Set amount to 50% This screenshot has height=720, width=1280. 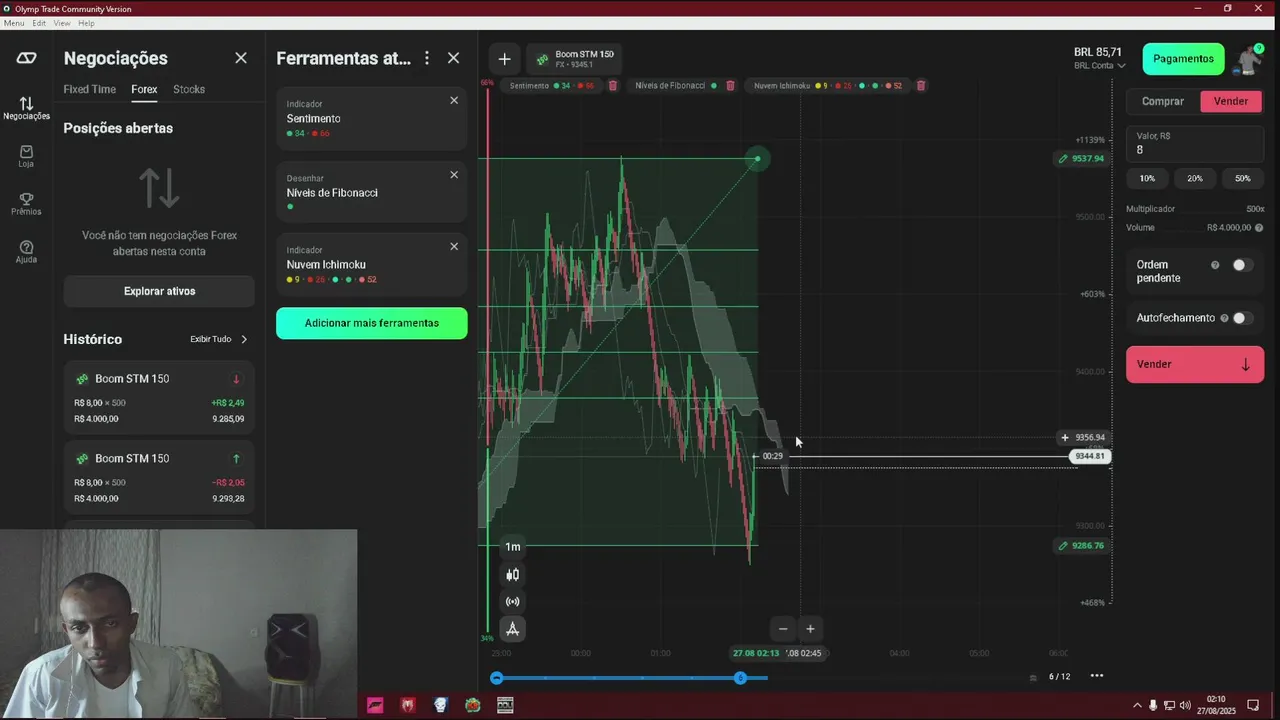1243,178
